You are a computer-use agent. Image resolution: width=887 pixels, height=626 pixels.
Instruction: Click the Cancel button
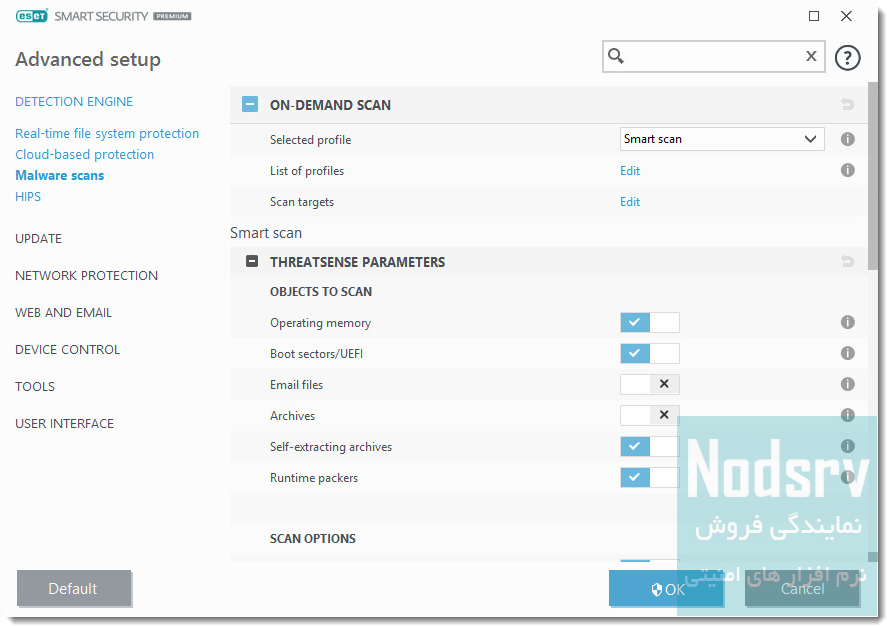tap(802, 589)
